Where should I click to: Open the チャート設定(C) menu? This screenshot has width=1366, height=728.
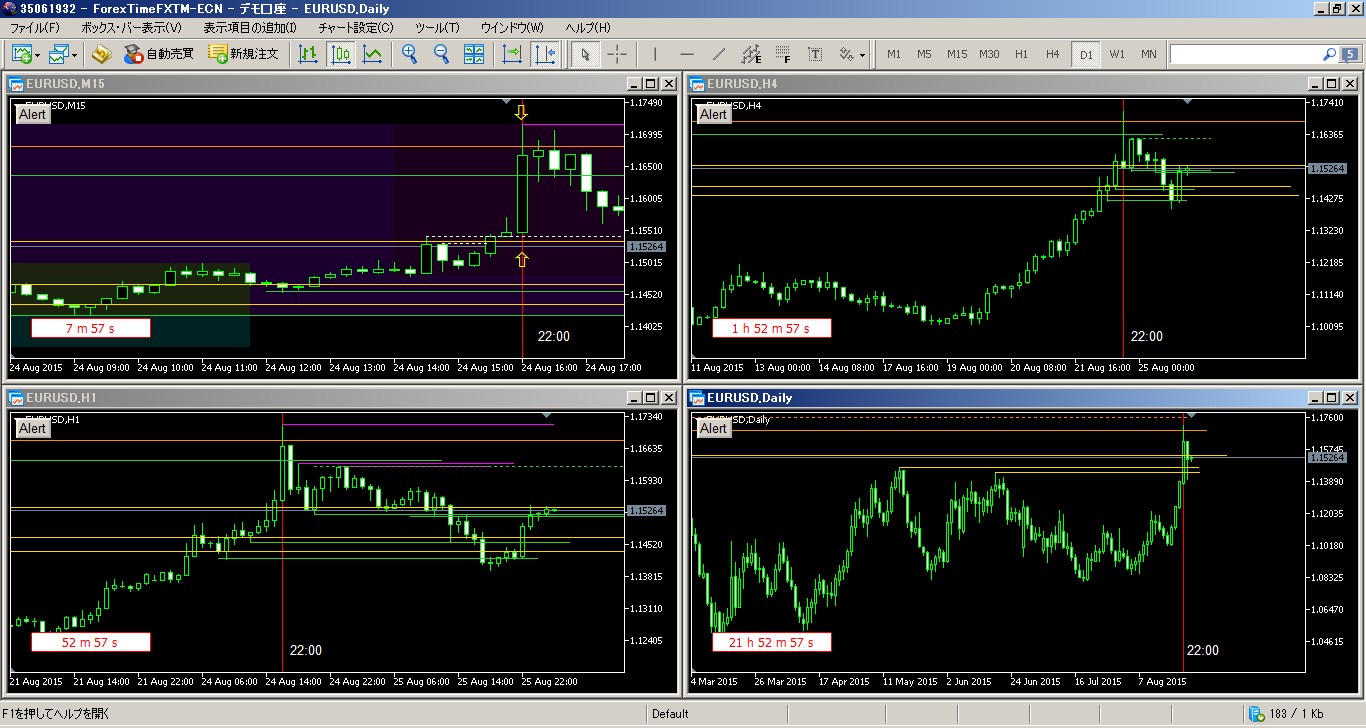[x=354, y=27]
